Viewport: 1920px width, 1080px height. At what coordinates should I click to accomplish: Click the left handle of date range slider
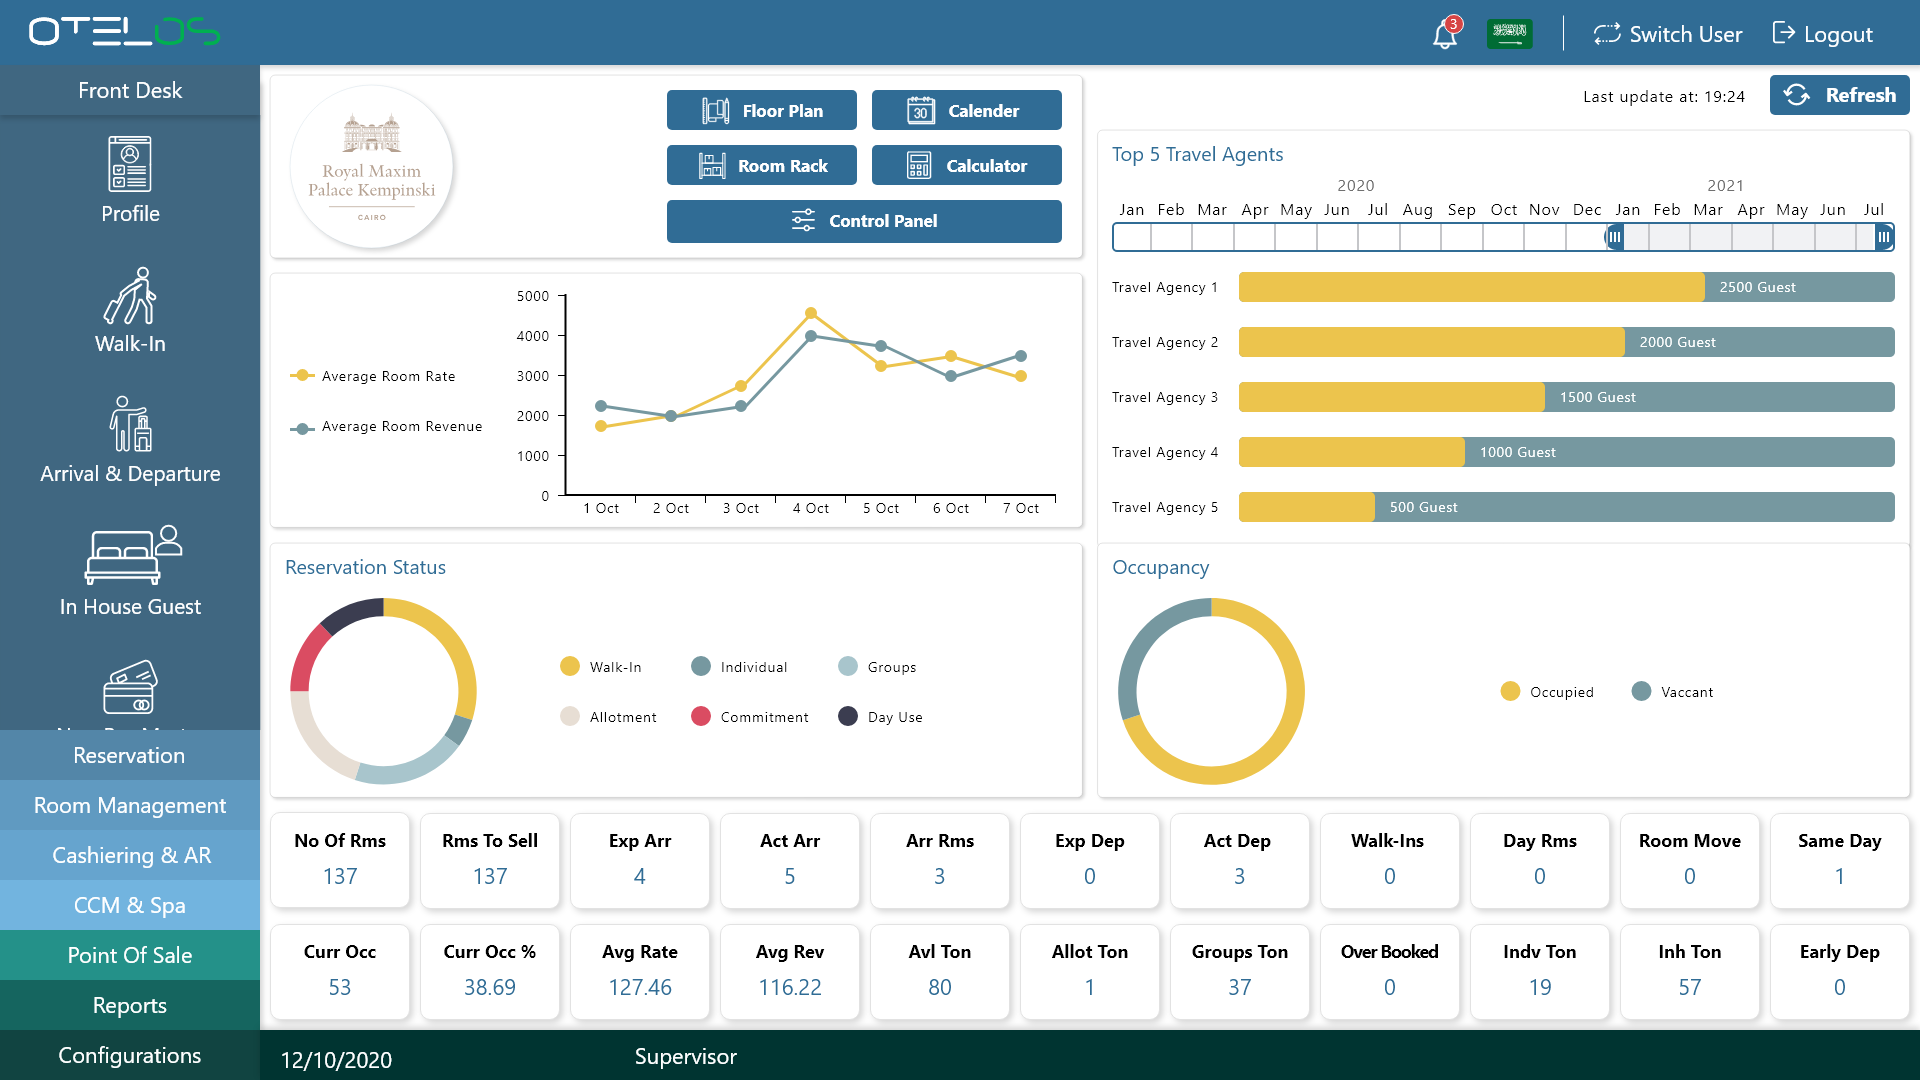coord(1614,237)
